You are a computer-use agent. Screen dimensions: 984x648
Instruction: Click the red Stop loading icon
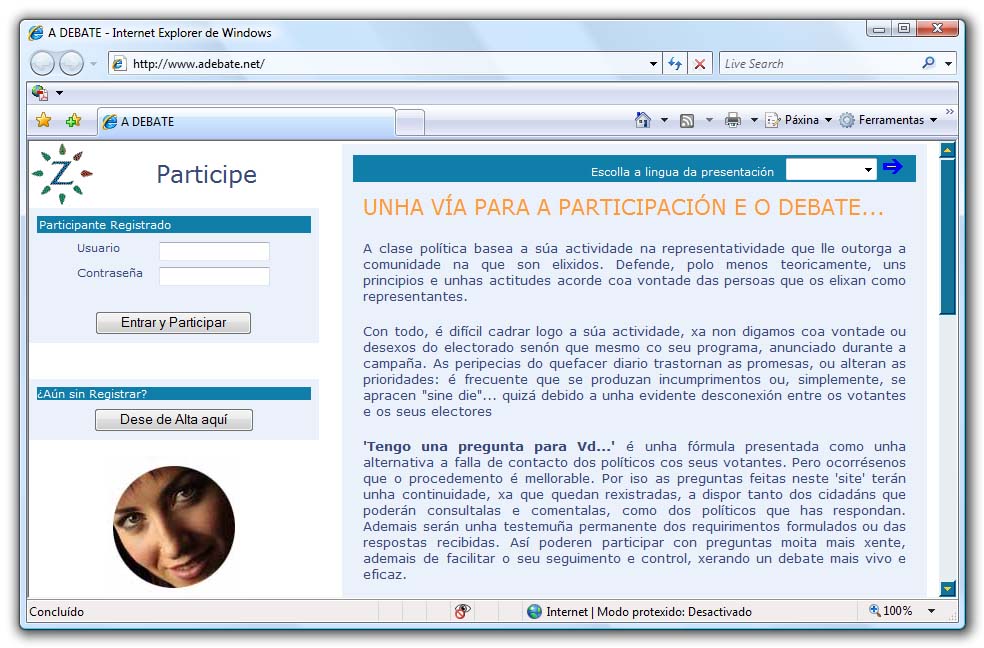700,64
